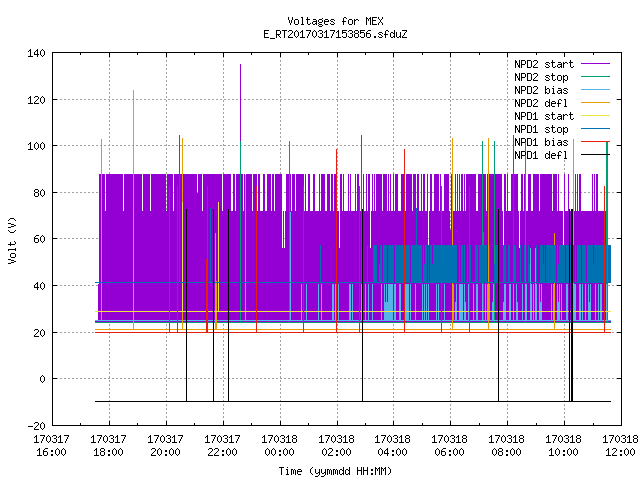The height and width of the screenshot is (480, 640).
Task: Click the chart title "Voltages for MEX"
Action: [x=335, y=21]
